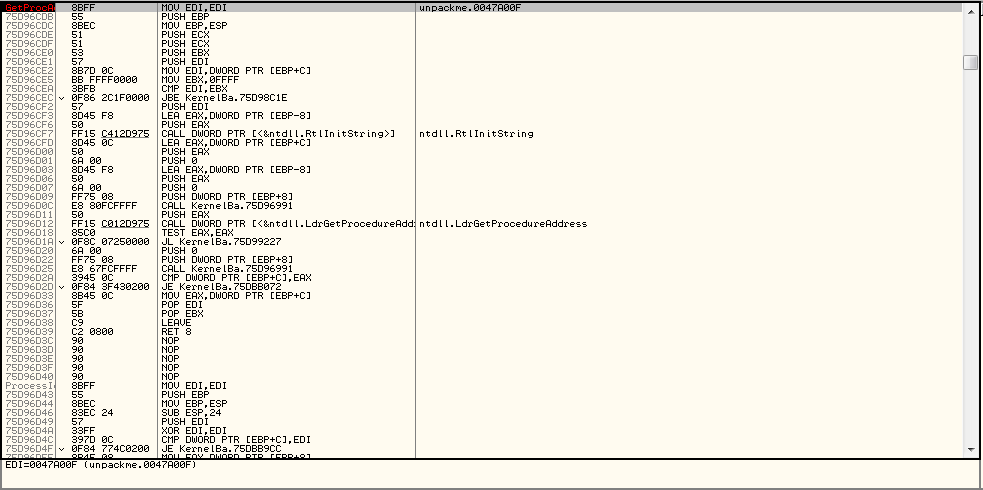This screenshot has height=490, width=983.
Task: Select the RET 8 instruction
Action: [175, 331]
